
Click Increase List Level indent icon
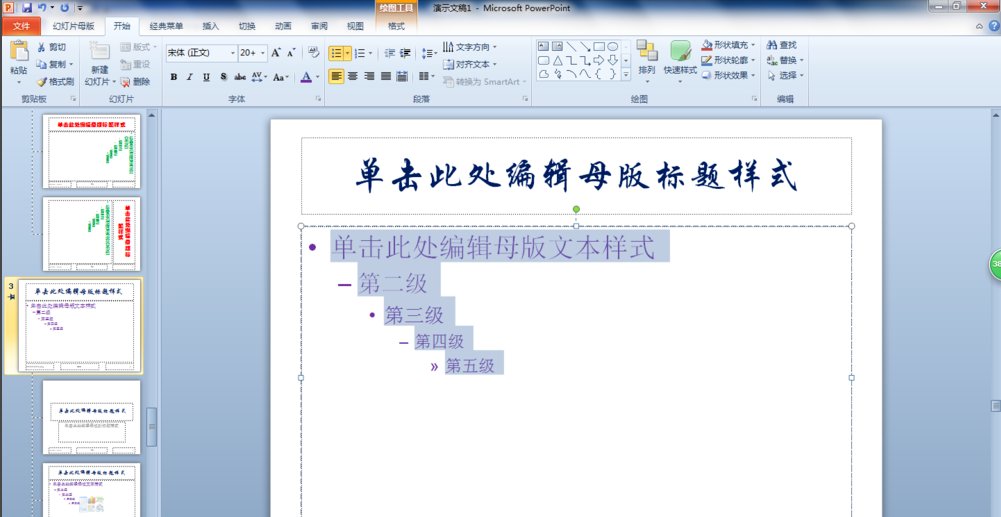405,53
